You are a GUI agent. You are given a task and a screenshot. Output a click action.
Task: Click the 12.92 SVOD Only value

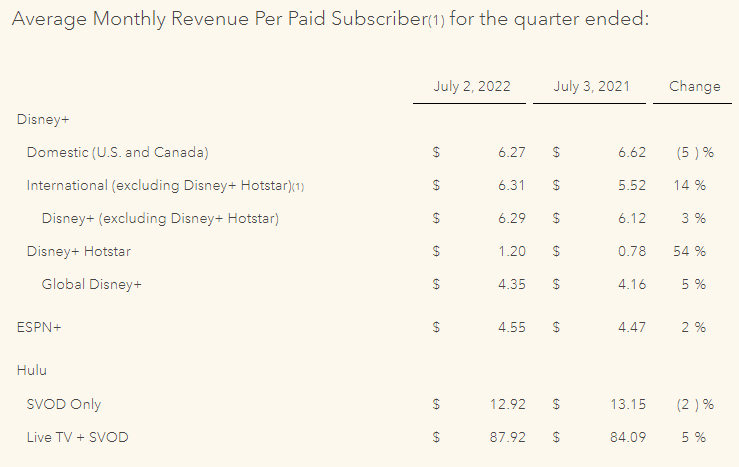508,404
